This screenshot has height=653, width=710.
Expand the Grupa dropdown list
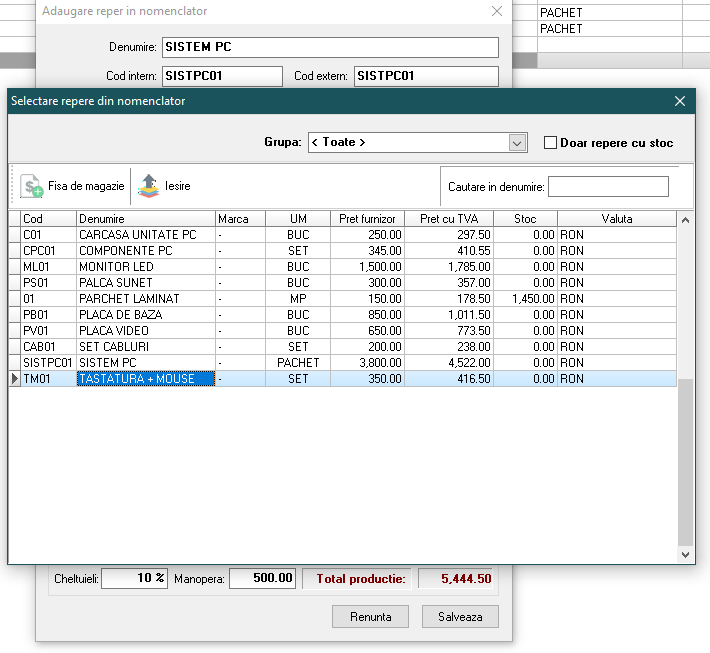click(517, 143)
